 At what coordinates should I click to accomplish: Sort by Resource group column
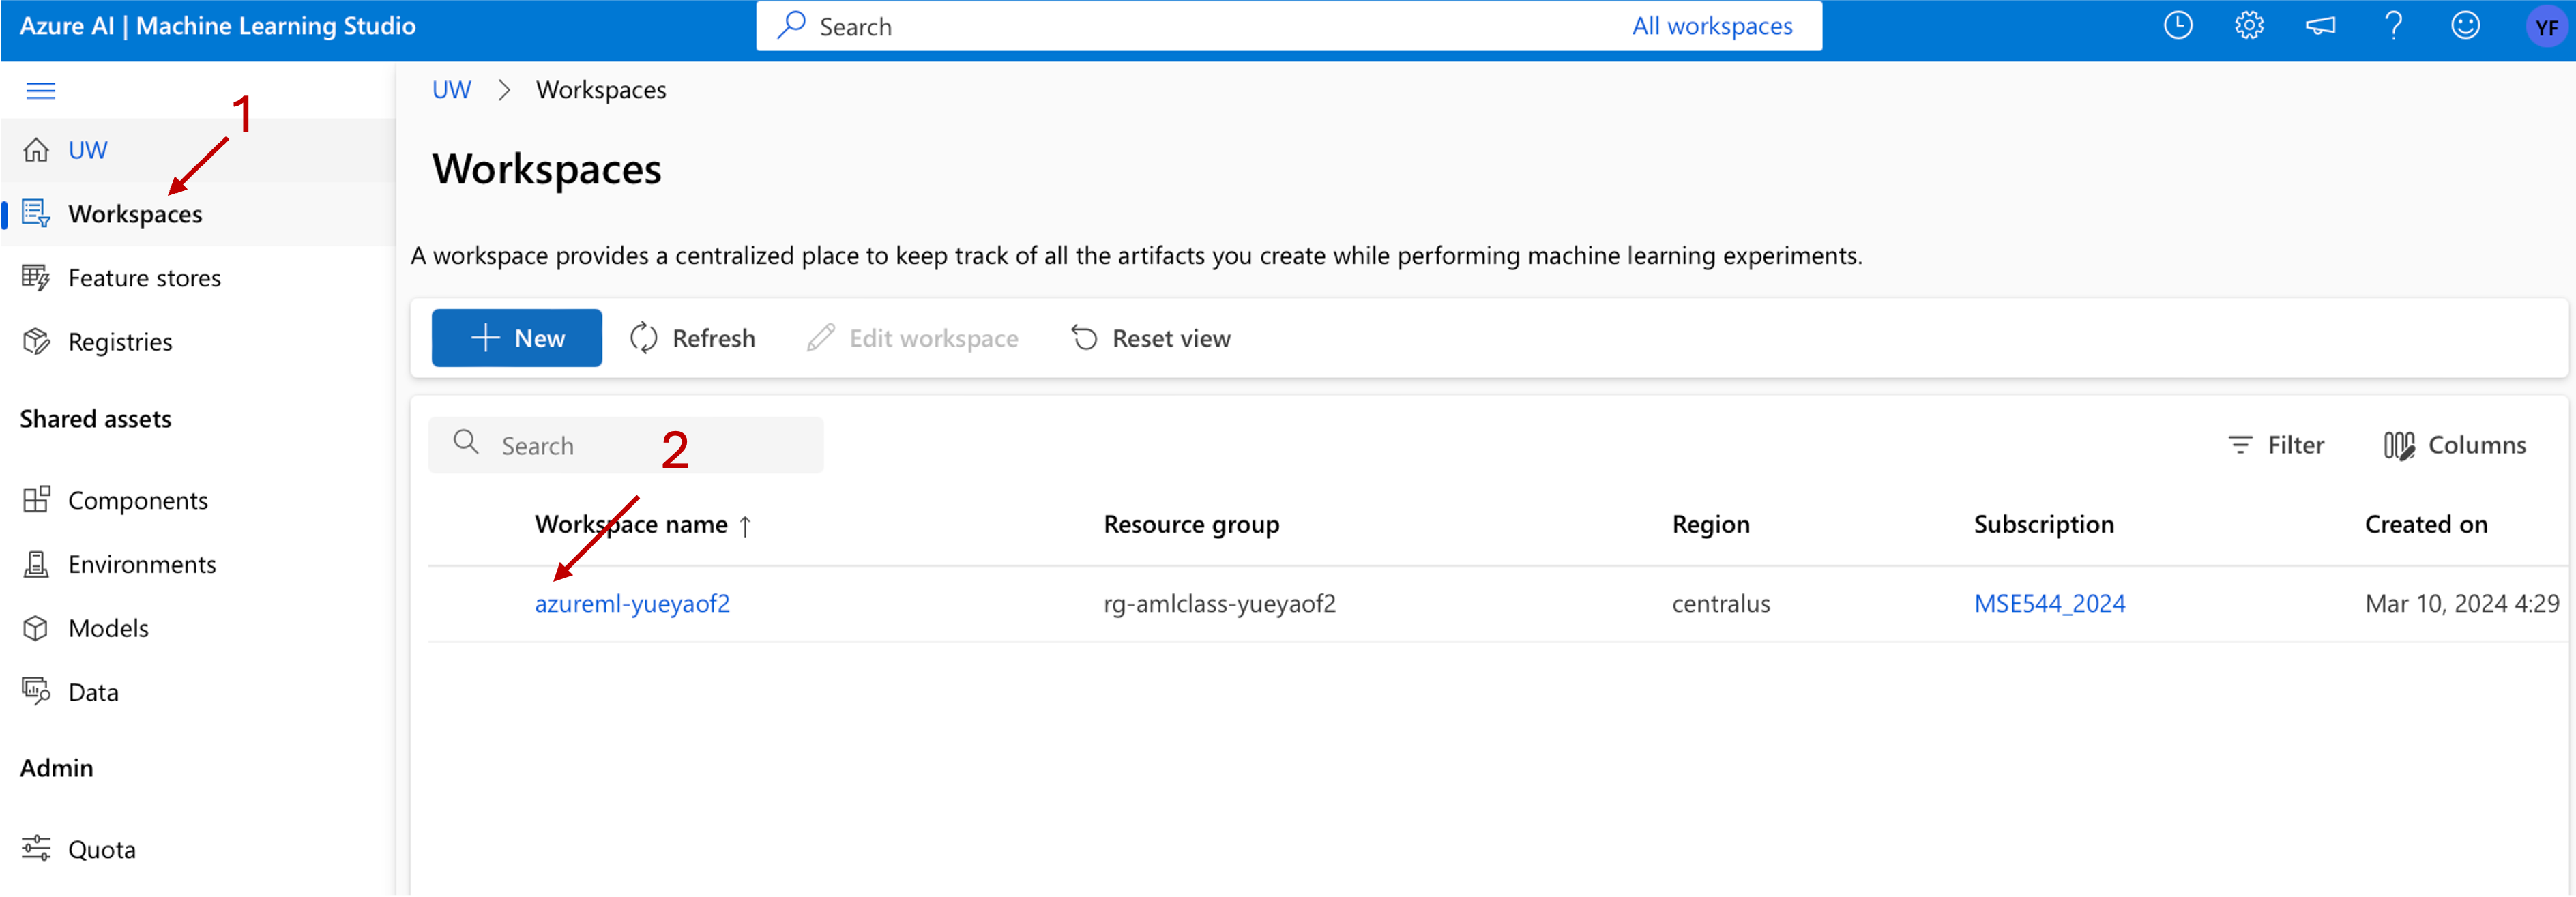pos(1191,524)
